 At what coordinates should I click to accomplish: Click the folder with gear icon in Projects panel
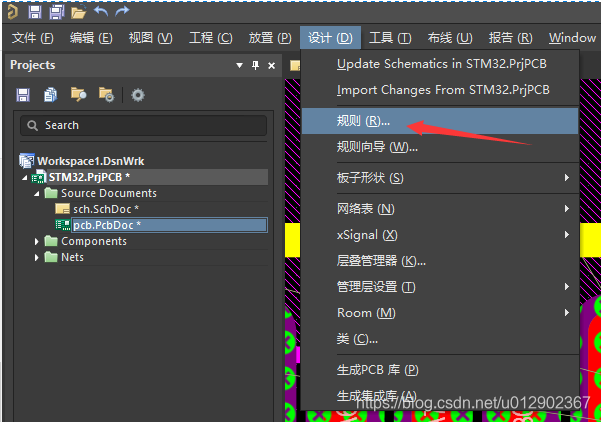pyautogui.click(x=106, y=95)
